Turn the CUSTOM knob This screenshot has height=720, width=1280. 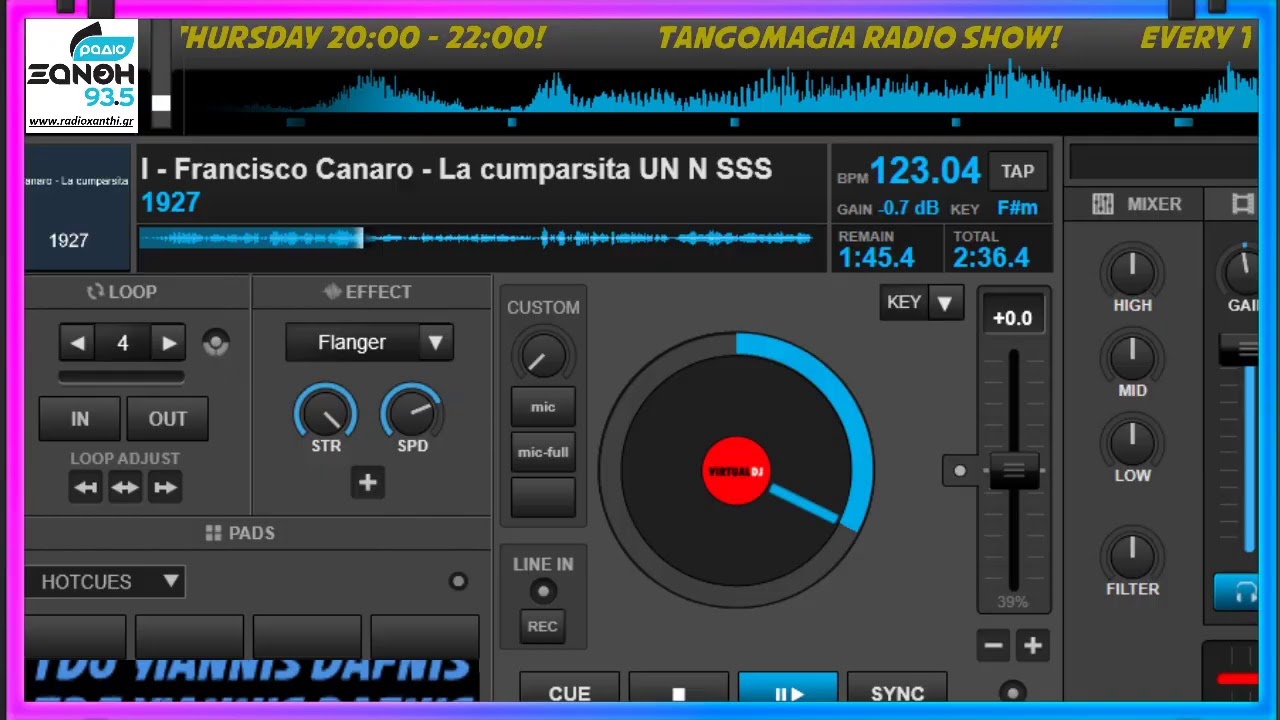click(x=543, y=356)
